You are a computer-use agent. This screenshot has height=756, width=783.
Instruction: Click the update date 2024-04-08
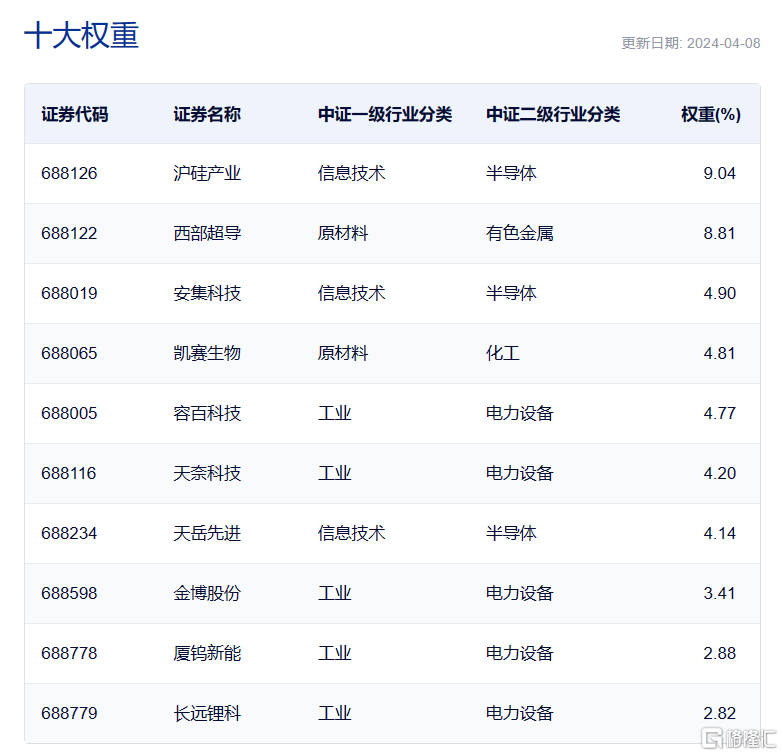pyautogui.click(x=724, y=43)
